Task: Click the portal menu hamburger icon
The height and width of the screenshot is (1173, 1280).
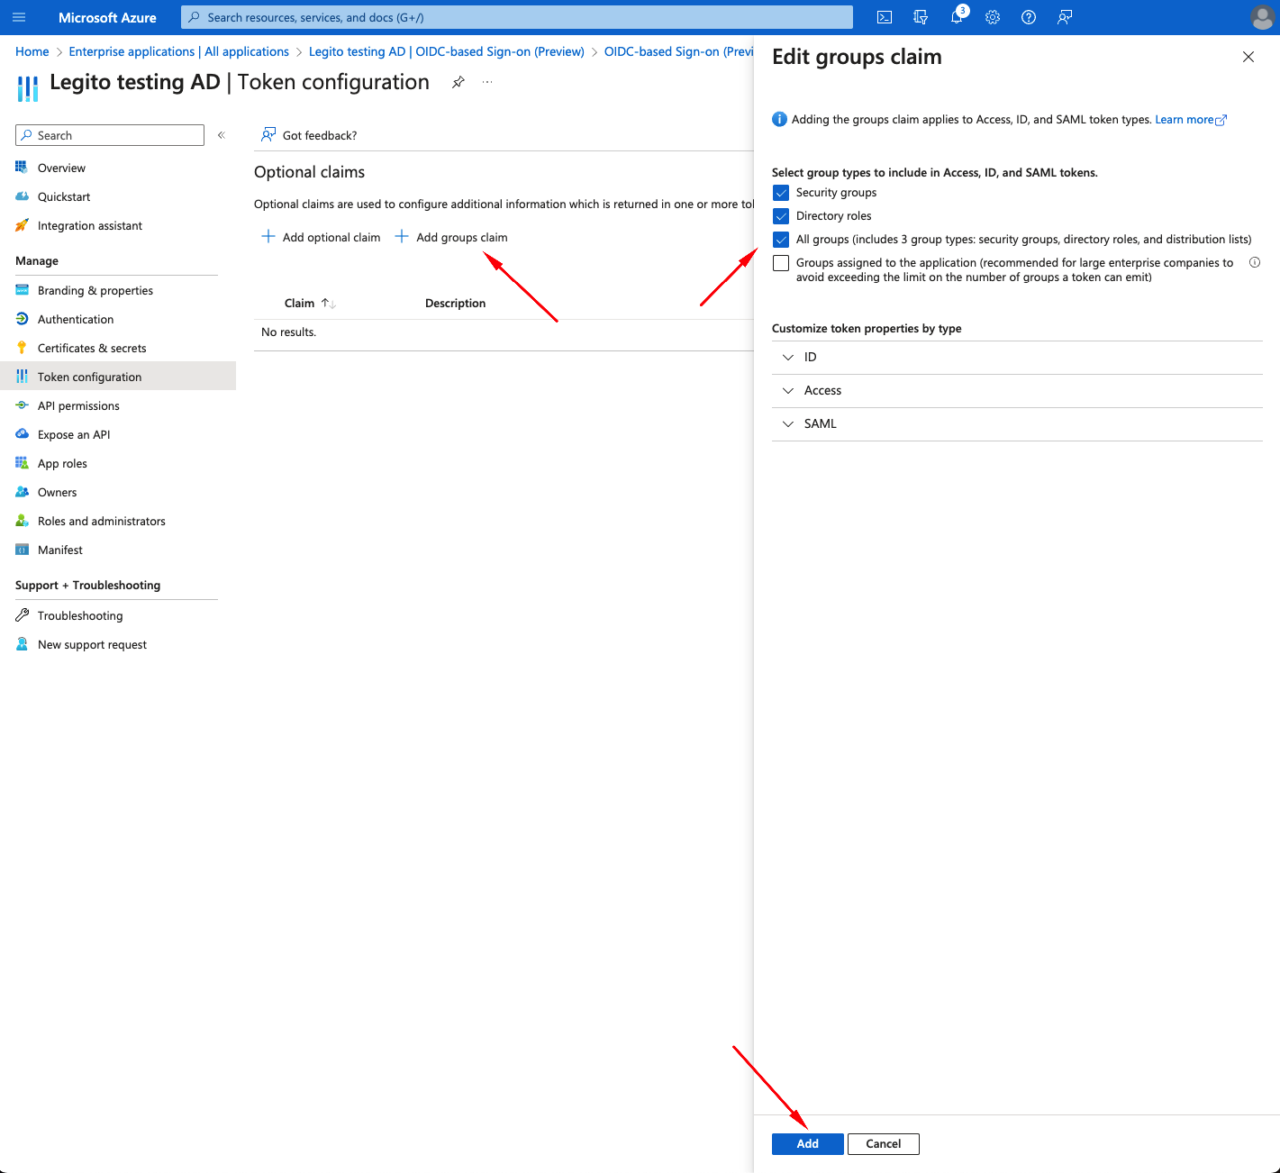Action: tap(18, 17)
